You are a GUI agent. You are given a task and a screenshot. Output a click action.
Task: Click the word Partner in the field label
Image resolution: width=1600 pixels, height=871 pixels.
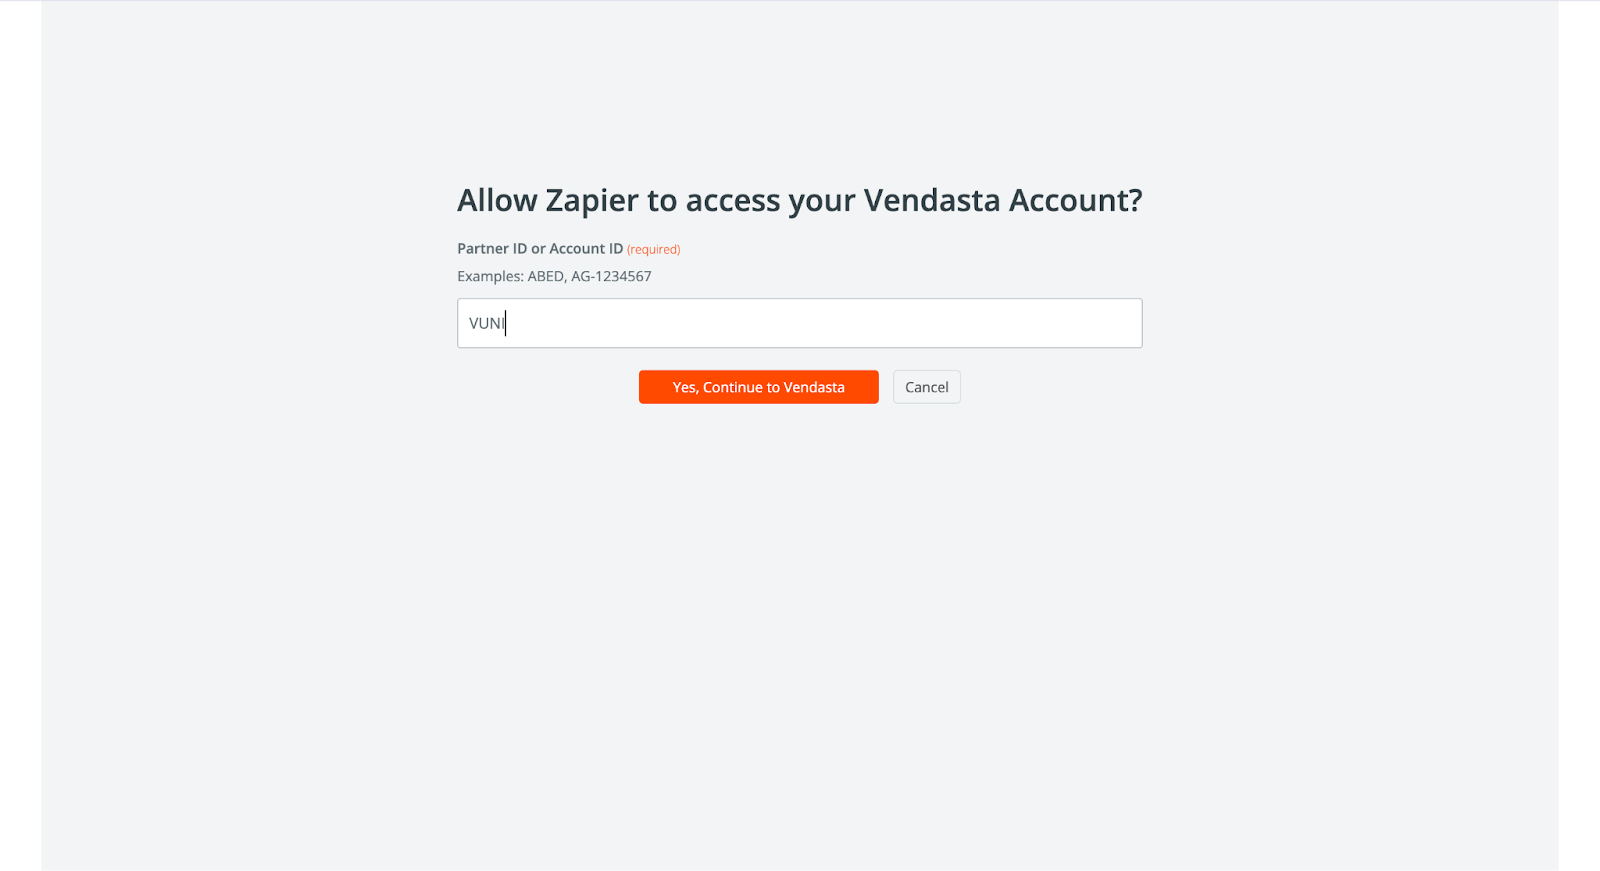(x=483, y=248)
